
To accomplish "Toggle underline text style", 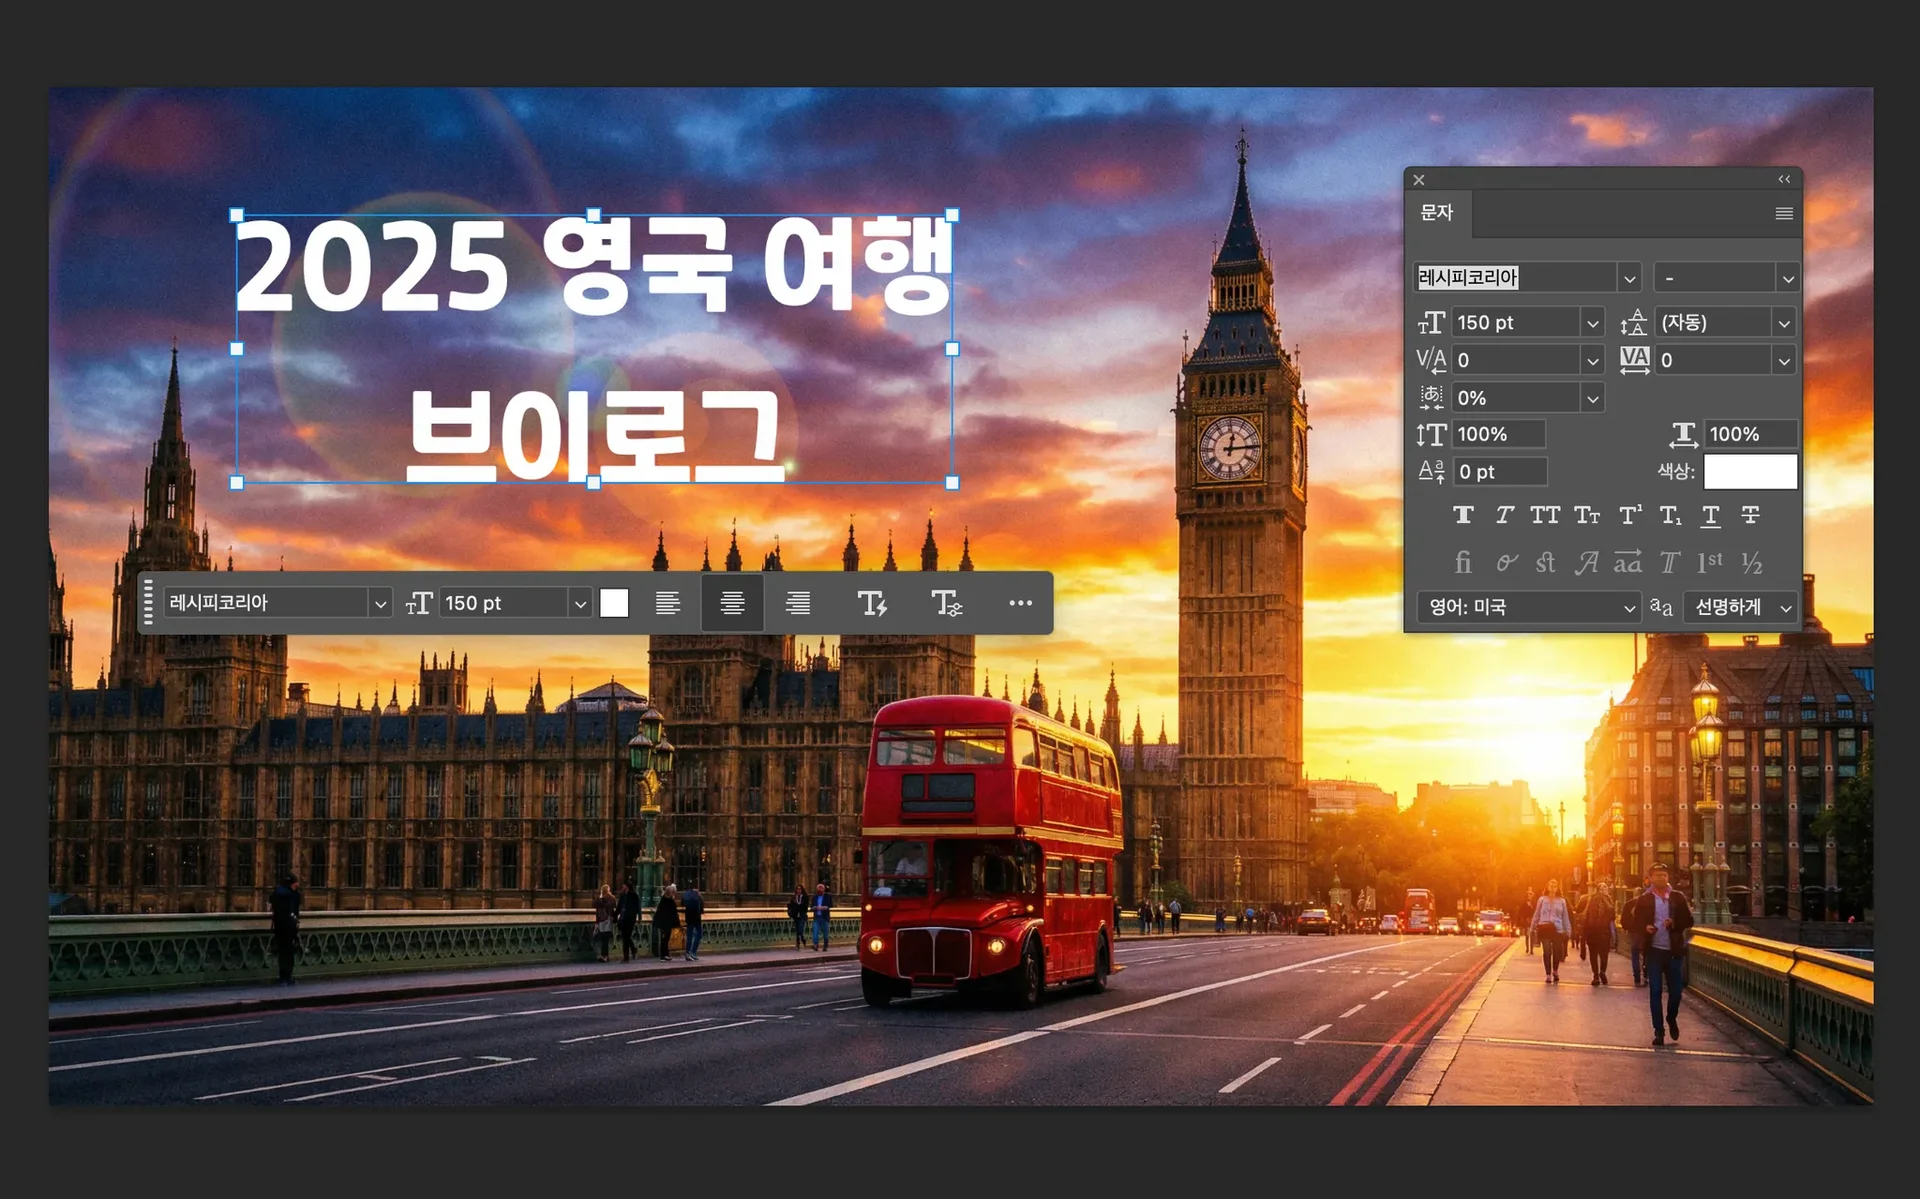I will [1711, 515].
